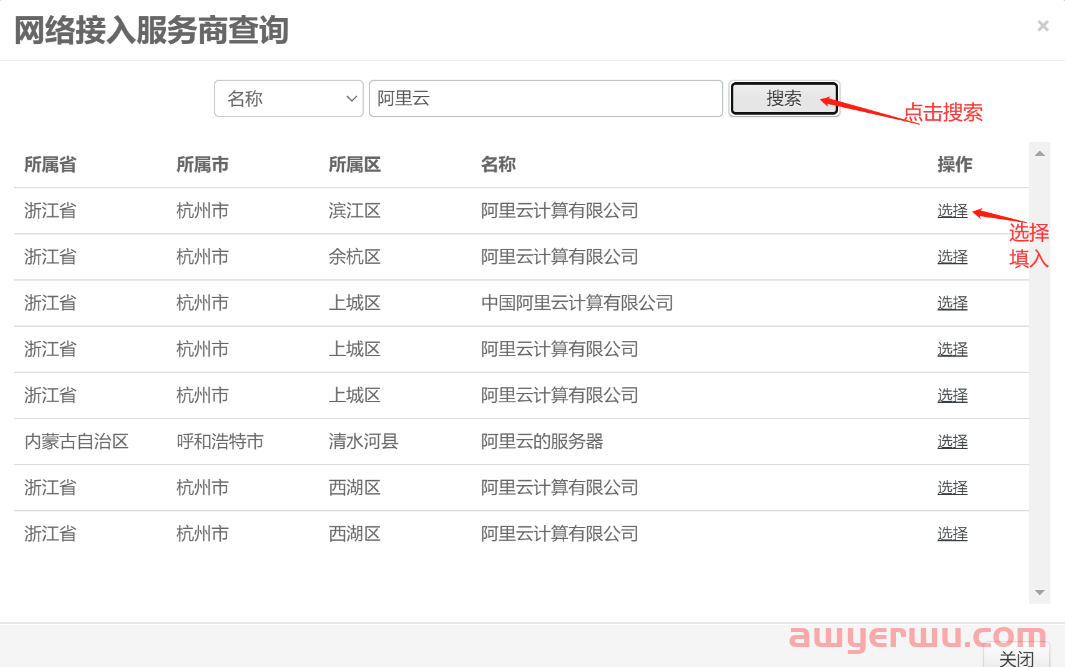The image size is (1065, 667).
Task: Click the 滨江区 cell
Action: (355, 211)
